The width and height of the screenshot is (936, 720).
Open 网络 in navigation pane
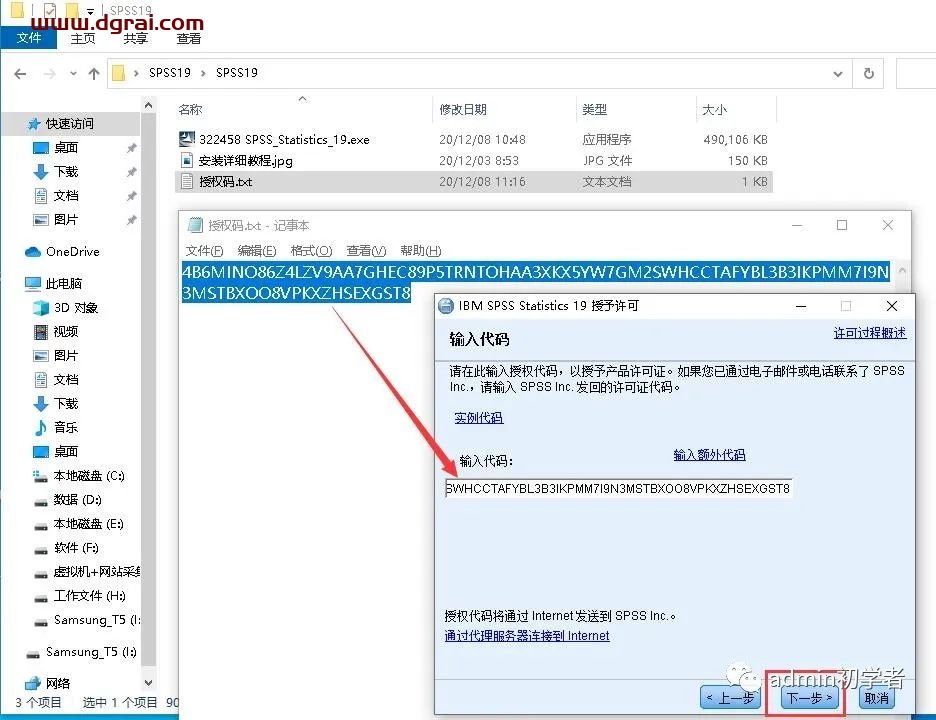[57, 683]
